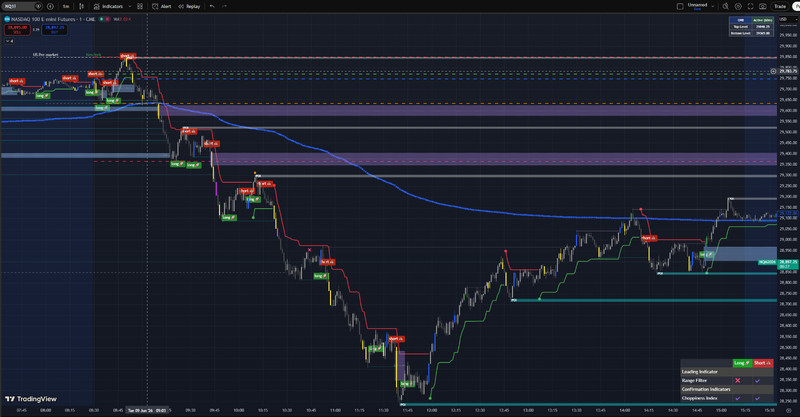
Task: Click the 29,600.00 price scale label
Action: pyautogui.click(x=788, y=110)
